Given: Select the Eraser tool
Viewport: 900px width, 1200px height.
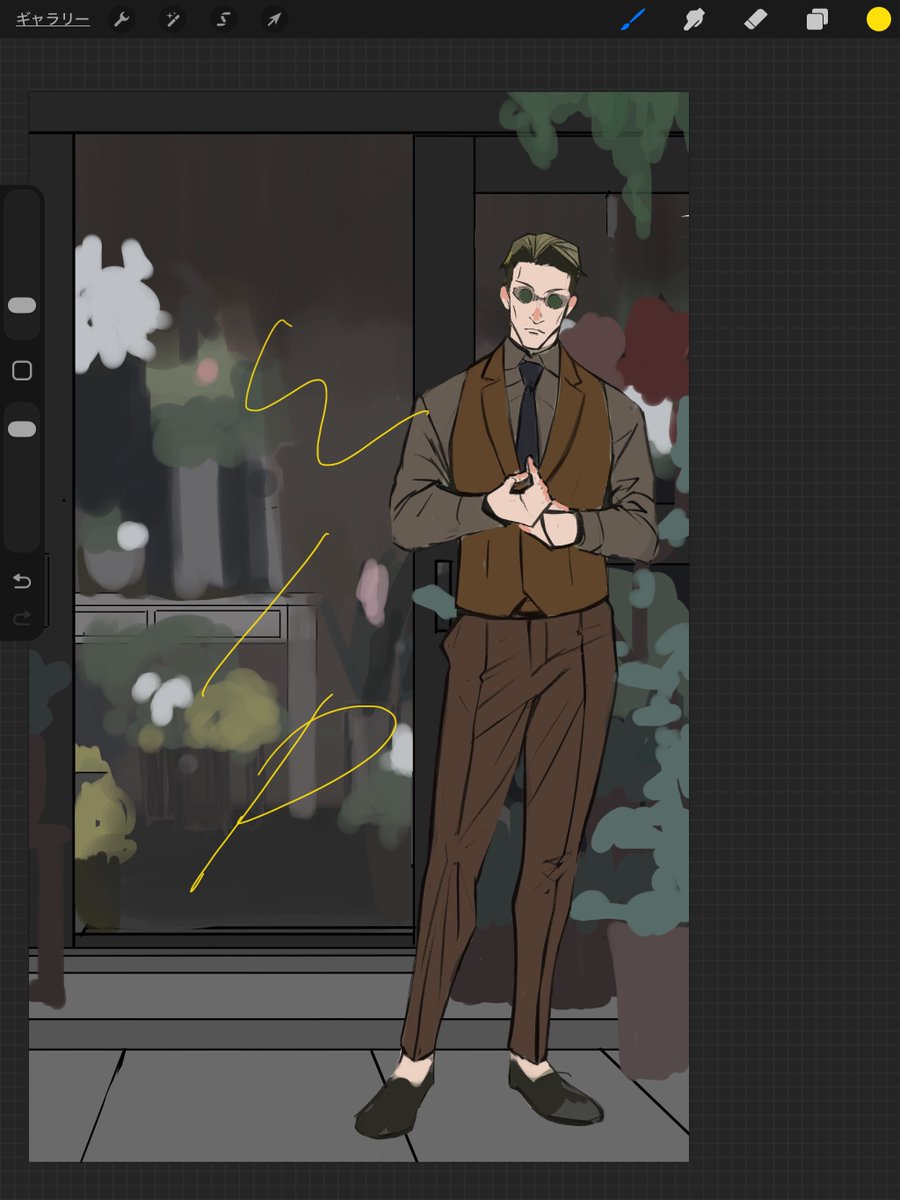Looking at the screenshot, I should pos(756,19).
